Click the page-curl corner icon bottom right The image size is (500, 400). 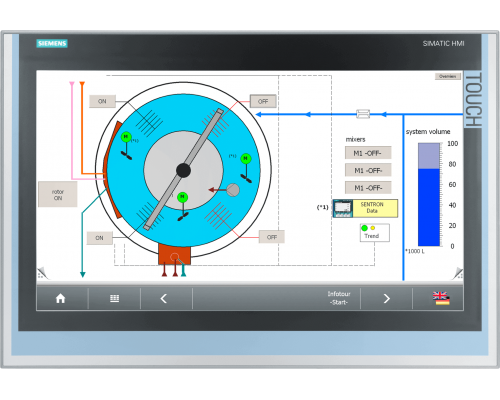[x=458, y=273]
